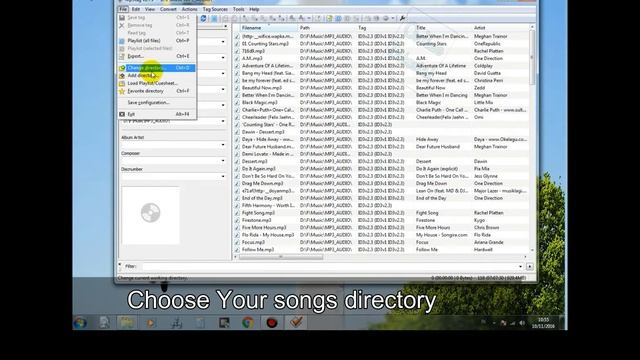Click the file icon of Firestone.mp3 row

237,220
